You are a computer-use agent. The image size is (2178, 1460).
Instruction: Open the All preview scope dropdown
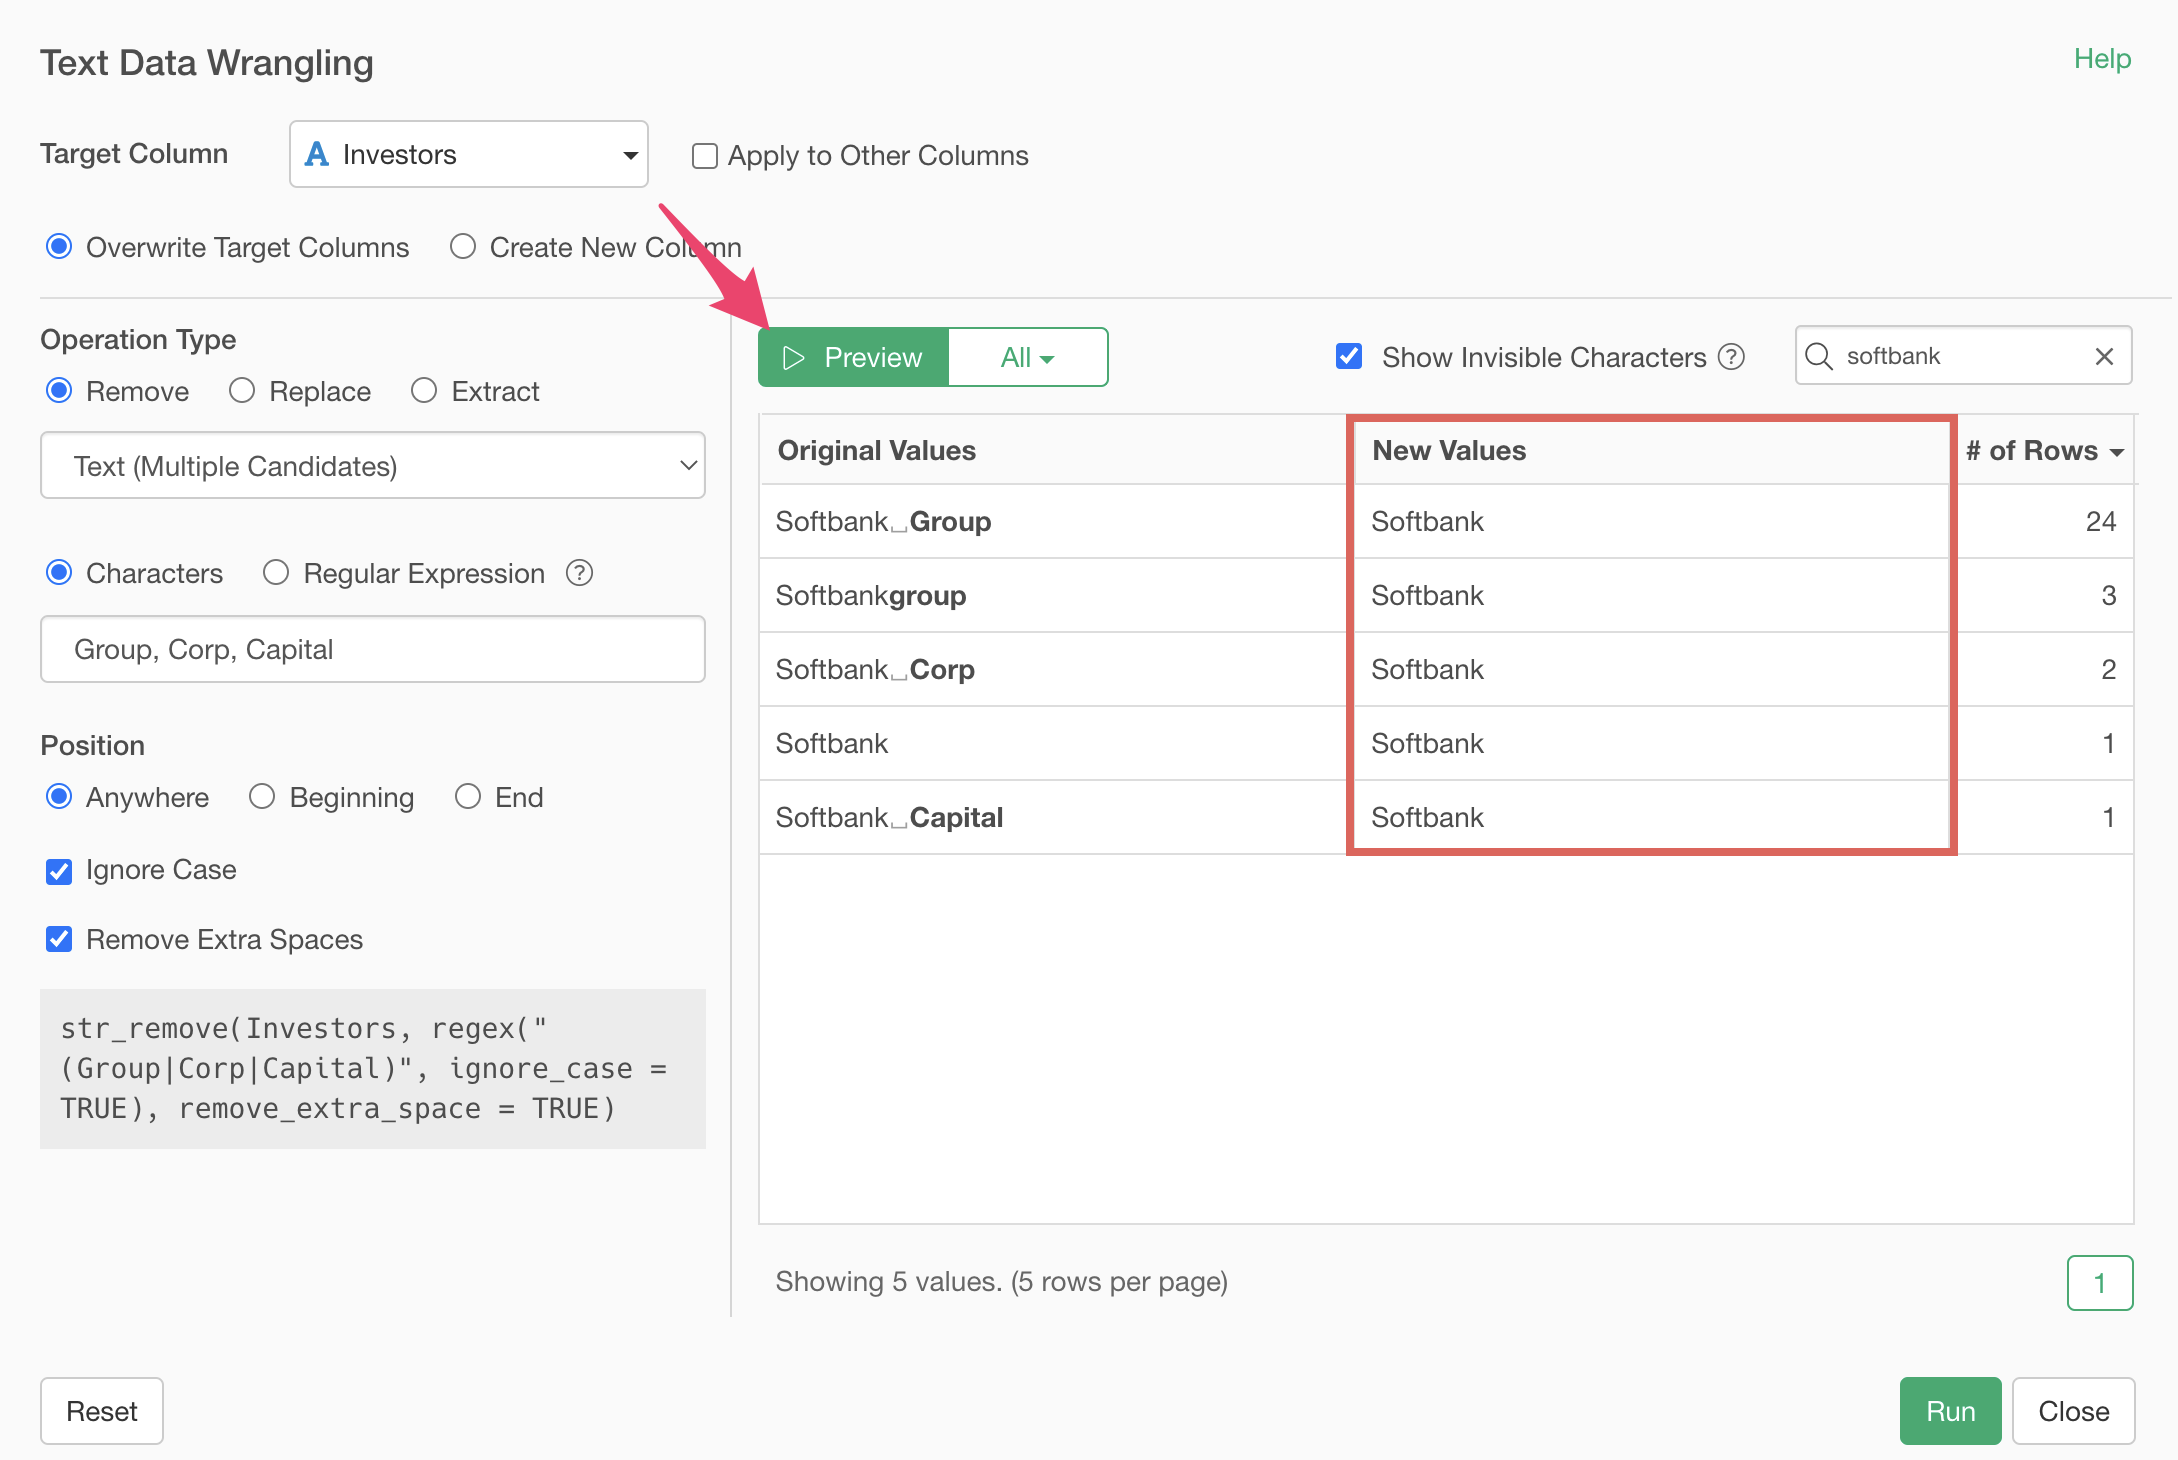click(1027, 357)
